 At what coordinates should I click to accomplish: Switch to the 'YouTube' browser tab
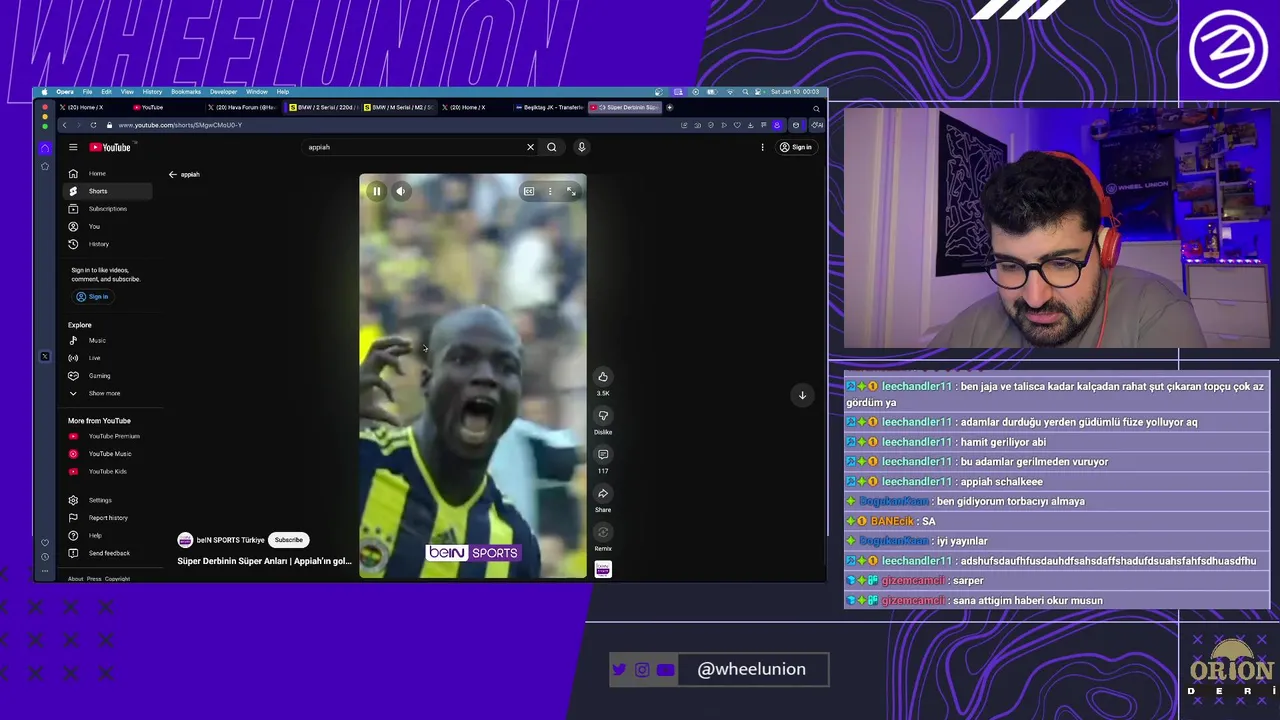[x=165, y=107]
